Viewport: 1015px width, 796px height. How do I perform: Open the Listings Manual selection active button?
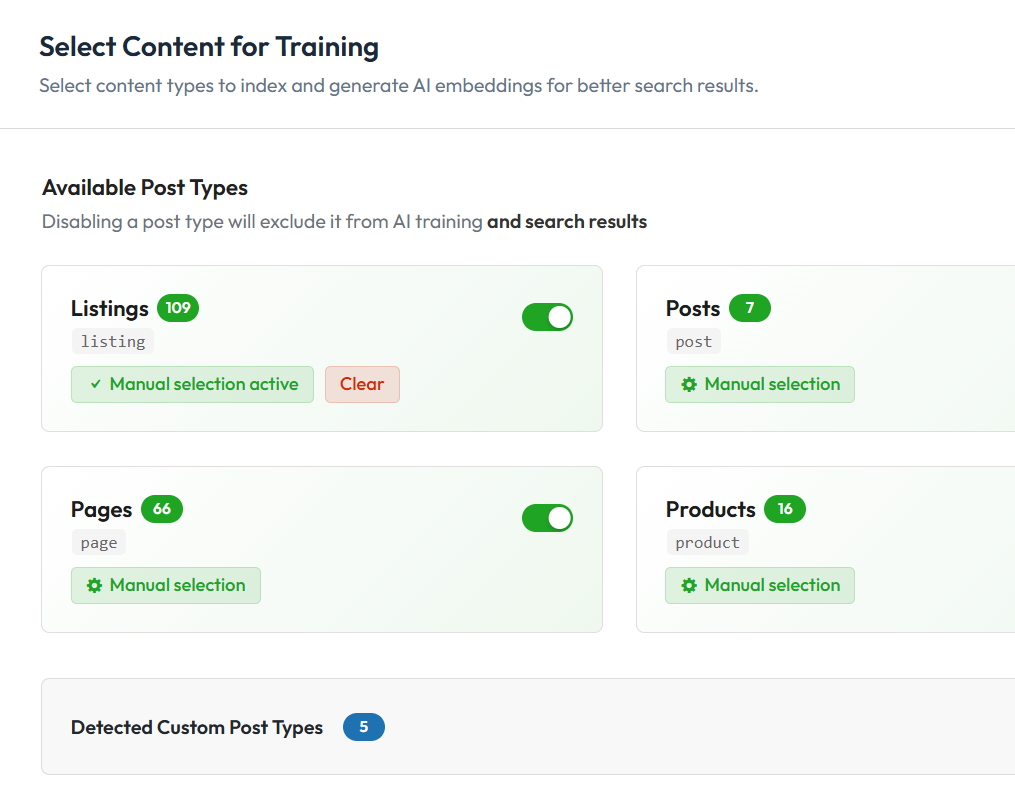[192, 385]
